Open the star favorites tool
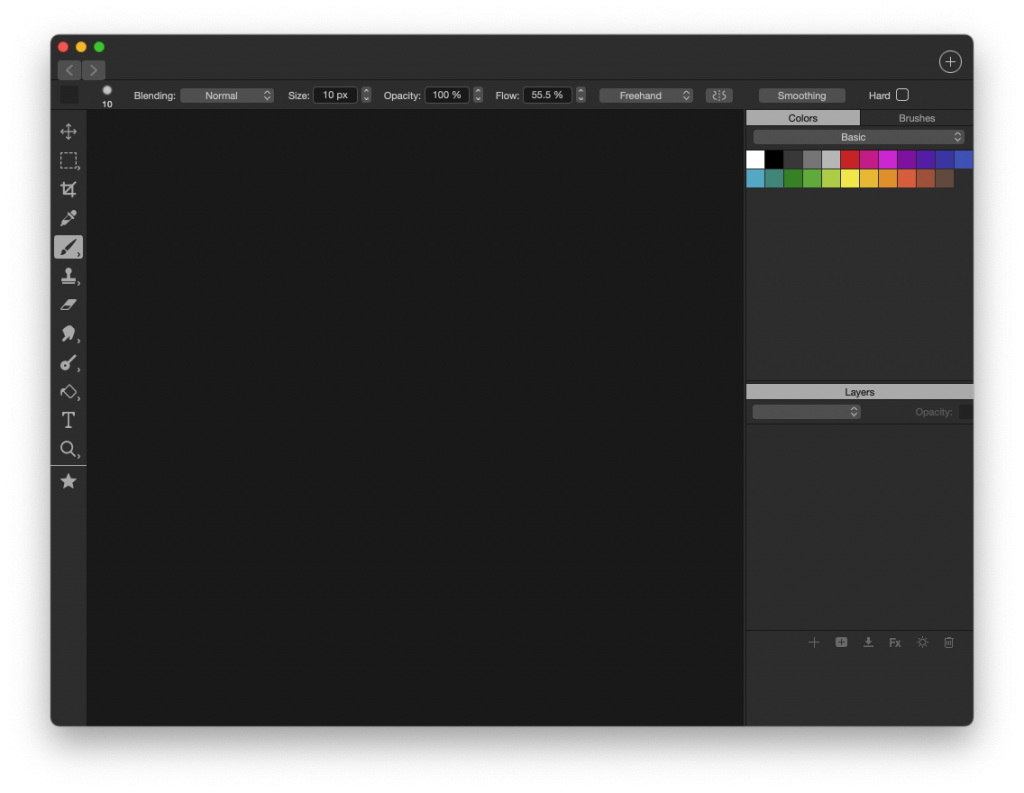The height and width of the screenshot is (793, 1024). coord(69,481)
